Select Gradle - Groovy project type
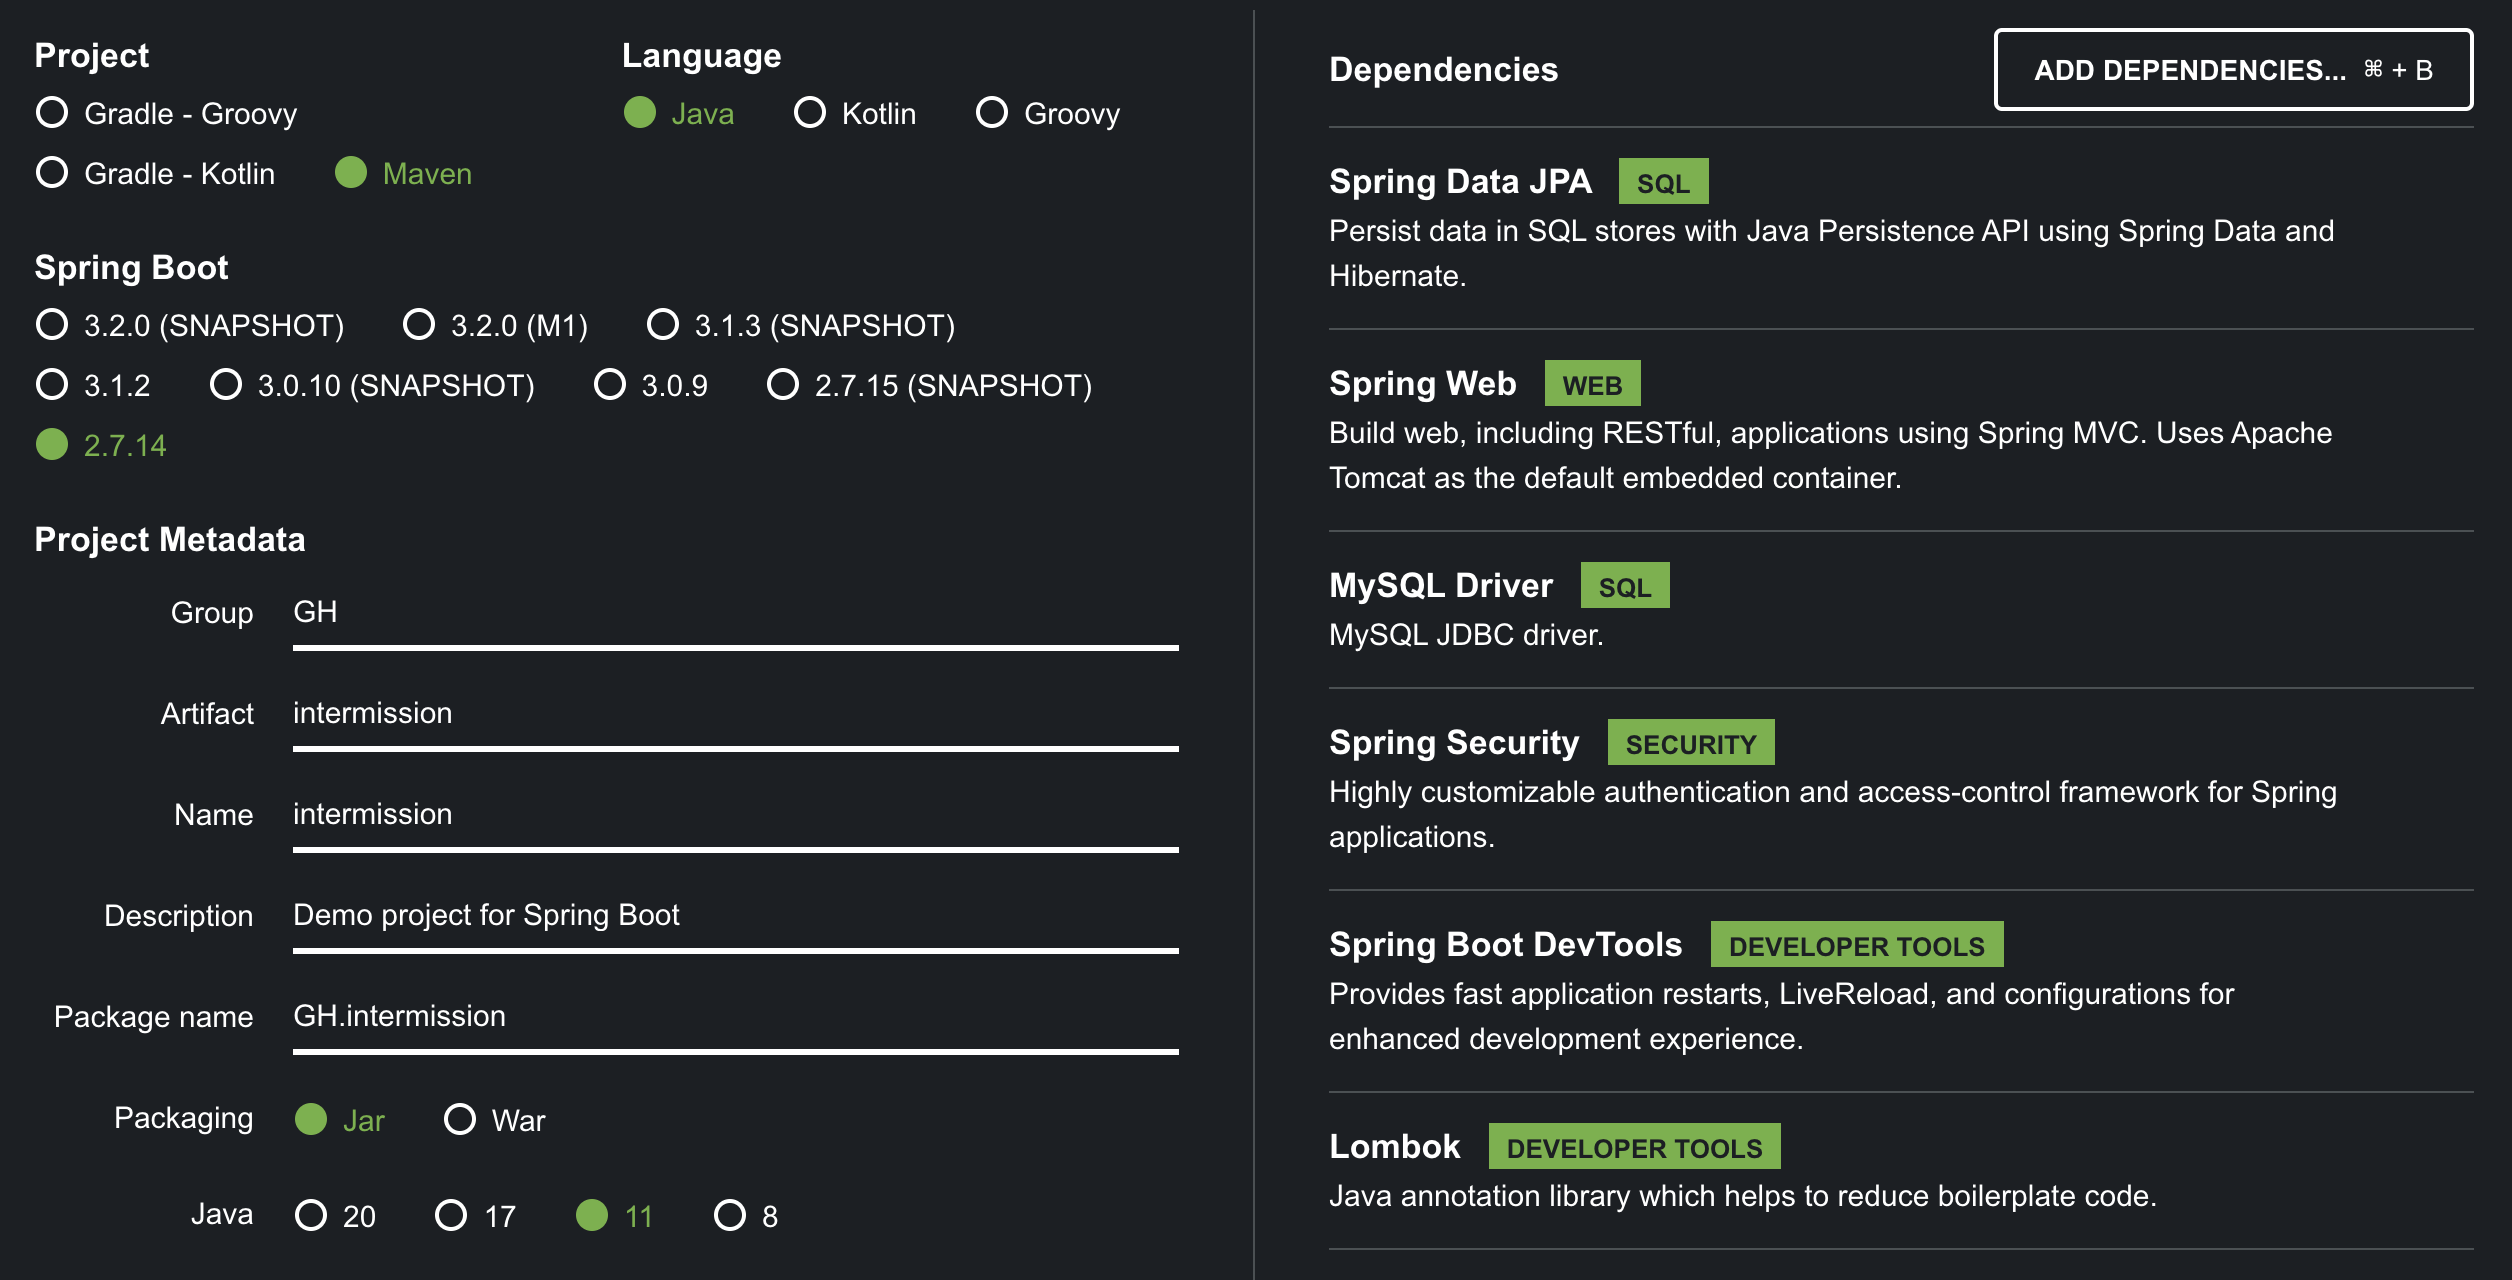The width and height of the screenshot is (2512, 1280). [x=52, y=113]
